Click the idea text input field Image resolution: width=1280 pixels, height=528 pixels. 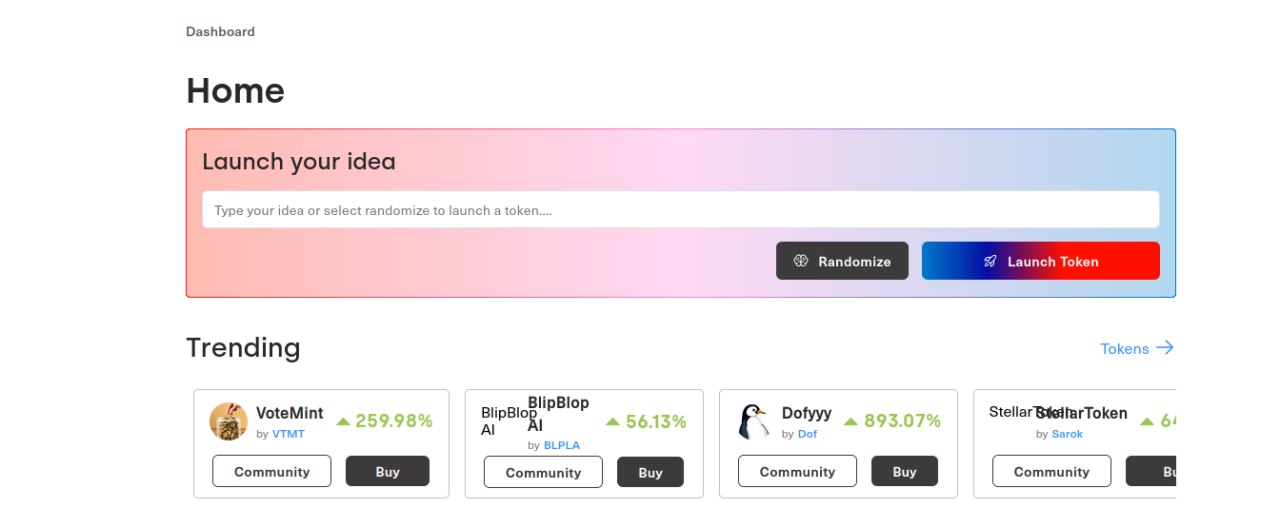pos(680,210)
